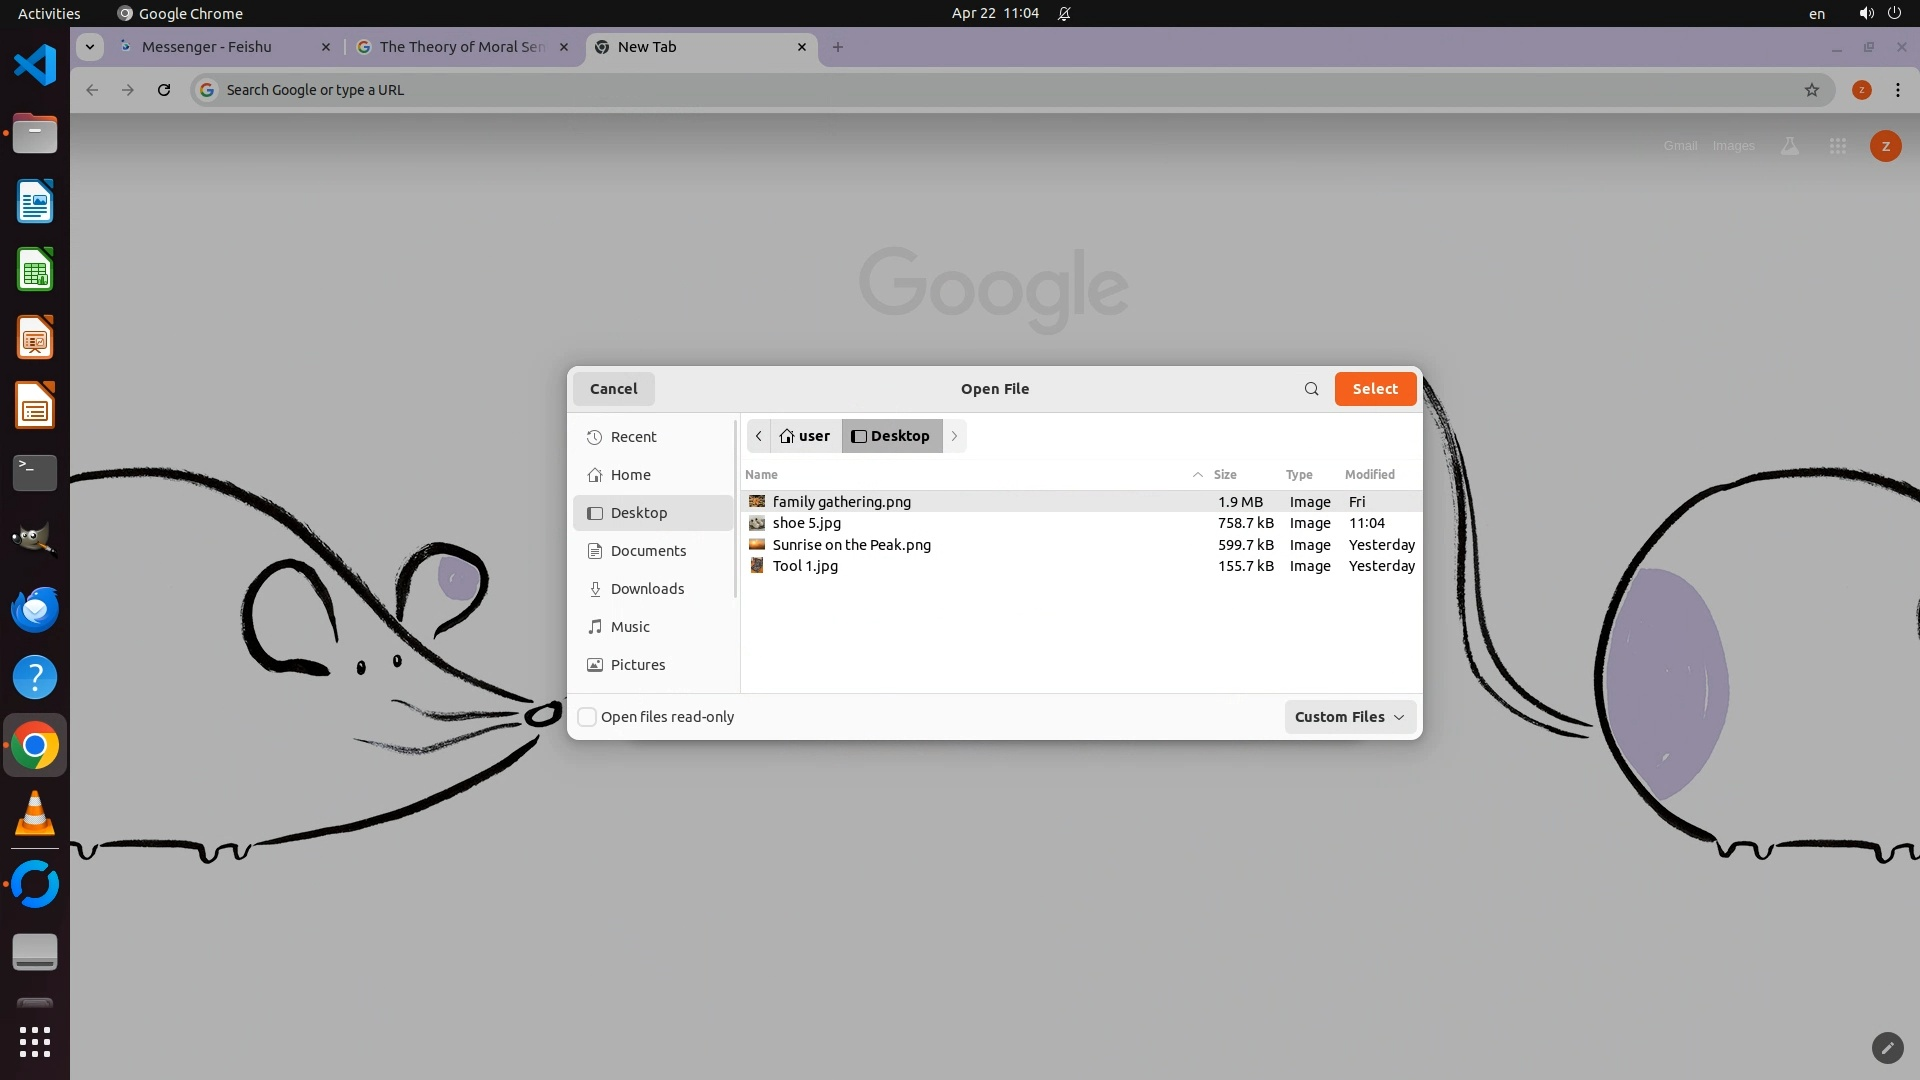Click the search icon in Open File dialog
The height and width of the screenshot is (1080, 1920).
pos(1311,389)
